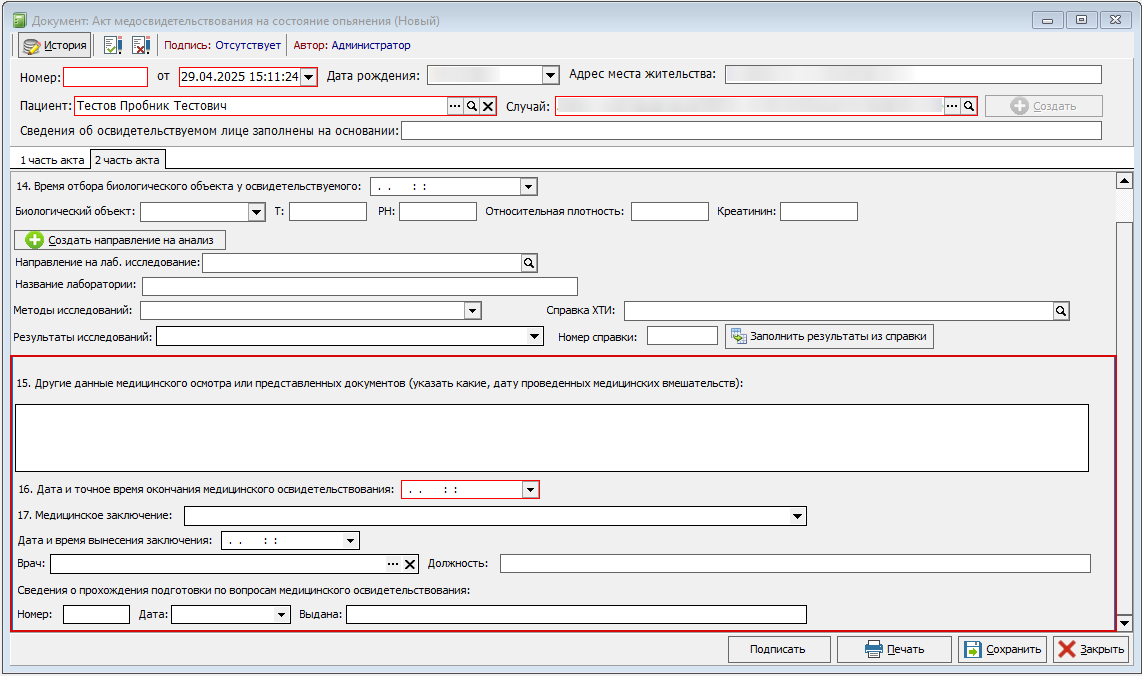Viewport: 1142px width, 676px height.
Task: Click the Подпись: Отсутствует status text
Action: point(222,45)
